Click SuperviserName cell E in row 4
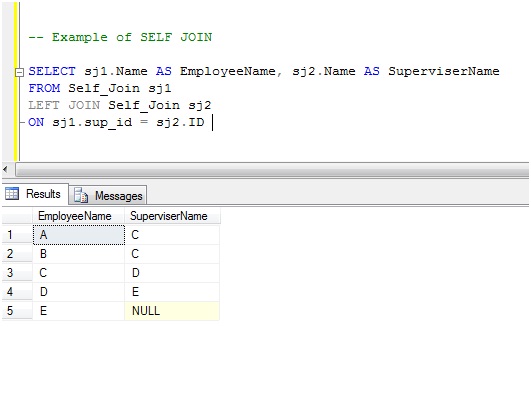The height and width of the screenshot is (397, 531). pyautogui.click(x=172, y=292)
